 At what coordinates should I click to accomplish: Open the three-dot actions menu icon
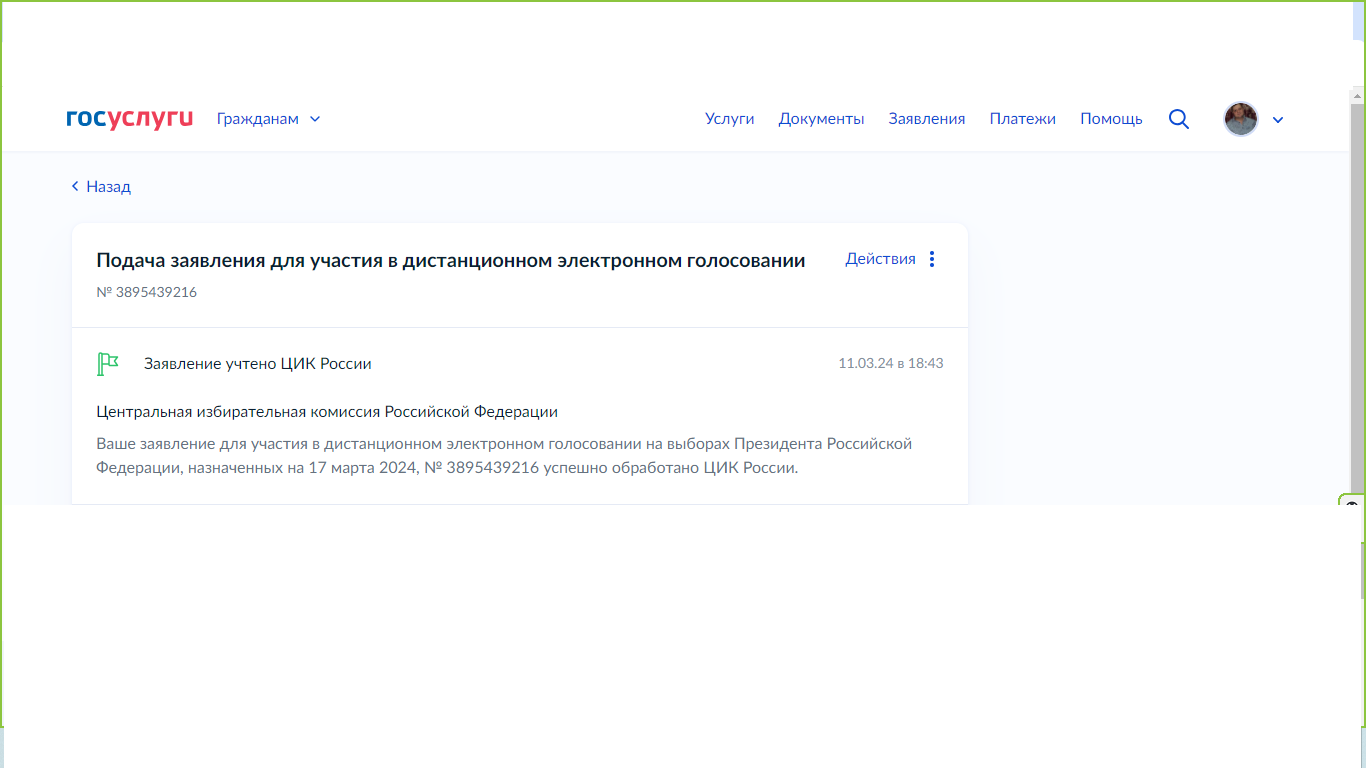coord(932,259)
